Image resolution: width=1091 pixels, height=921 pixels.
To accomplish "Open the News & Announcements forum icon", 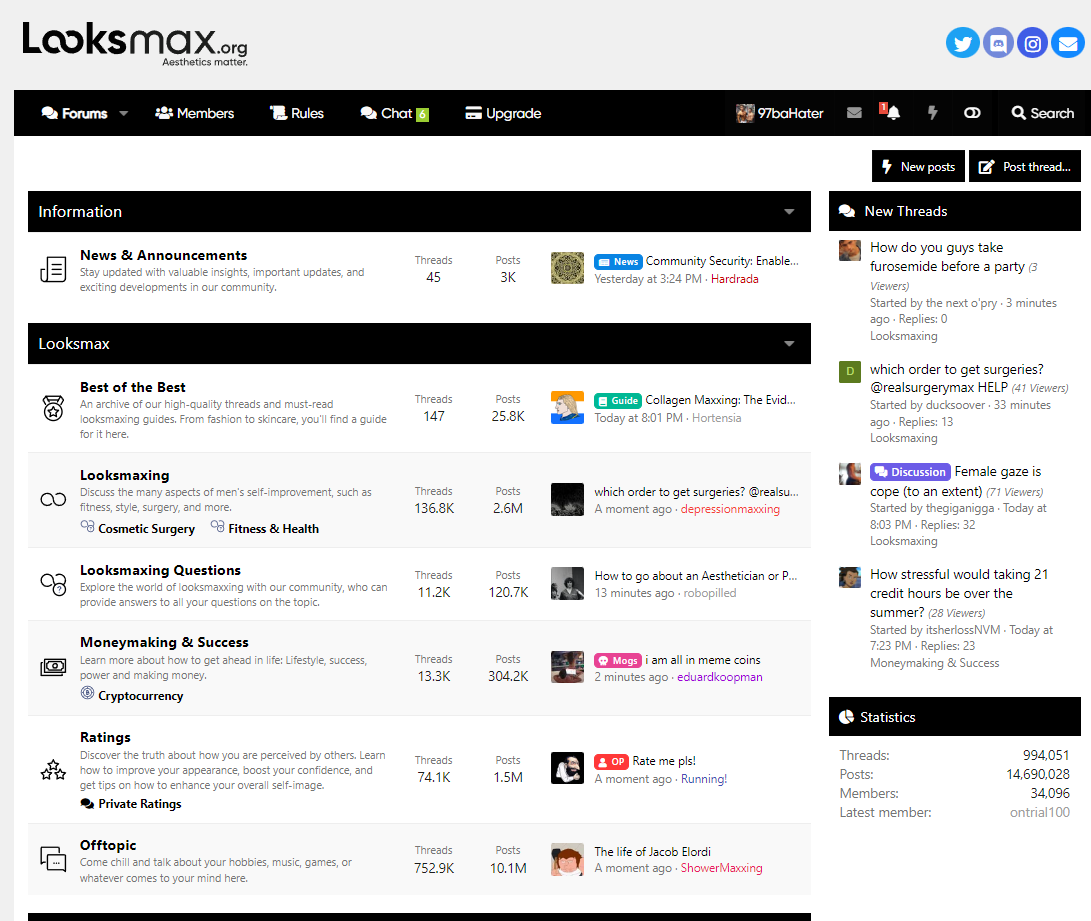I will (x=53, y=270).
